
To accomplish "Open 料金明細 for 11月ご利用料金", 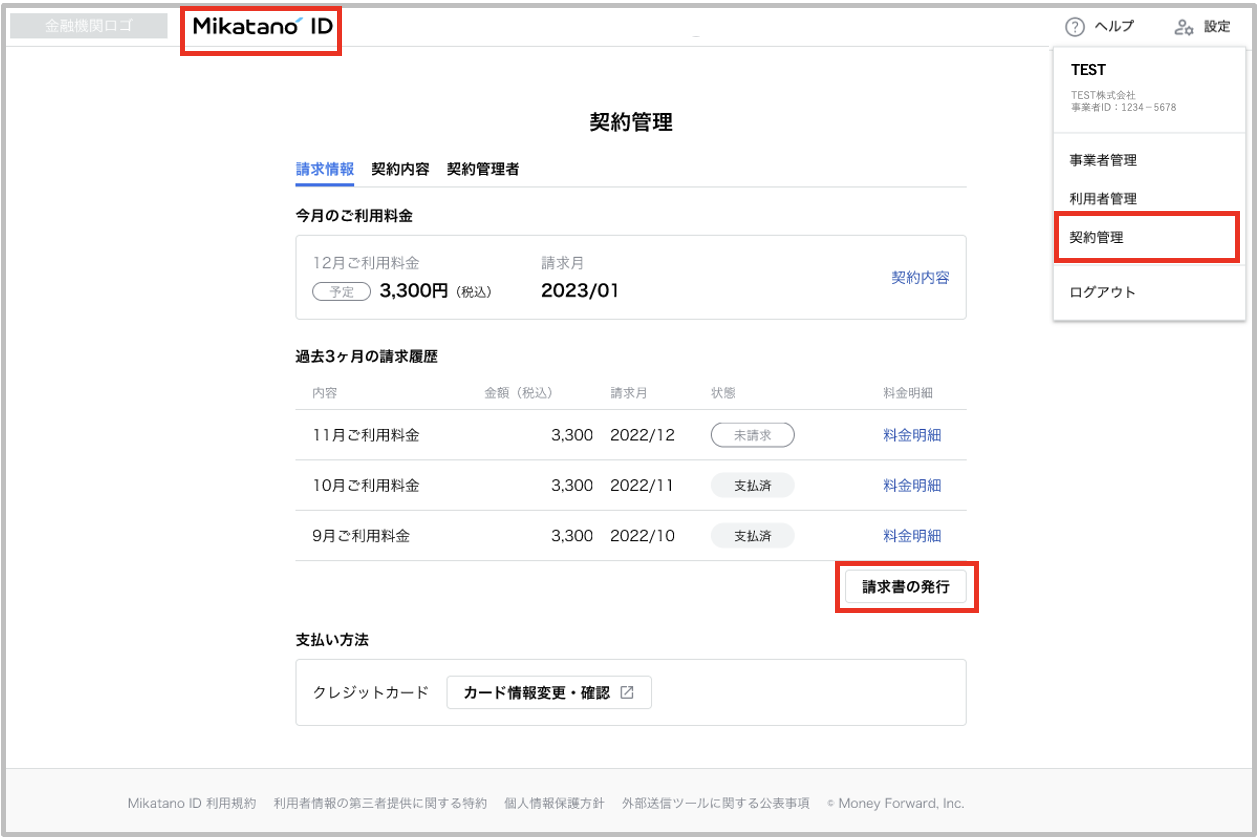I will pos(912,435).
